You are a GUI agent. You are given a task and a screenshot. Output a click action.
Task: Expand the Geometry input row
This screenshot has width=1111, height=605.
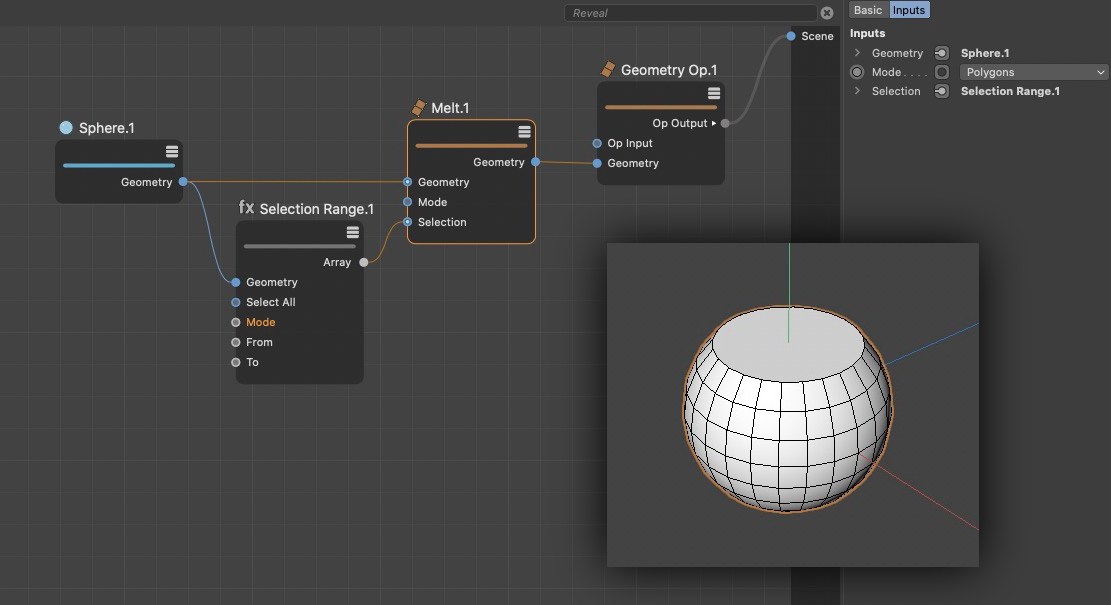click(x=857, y=52)
